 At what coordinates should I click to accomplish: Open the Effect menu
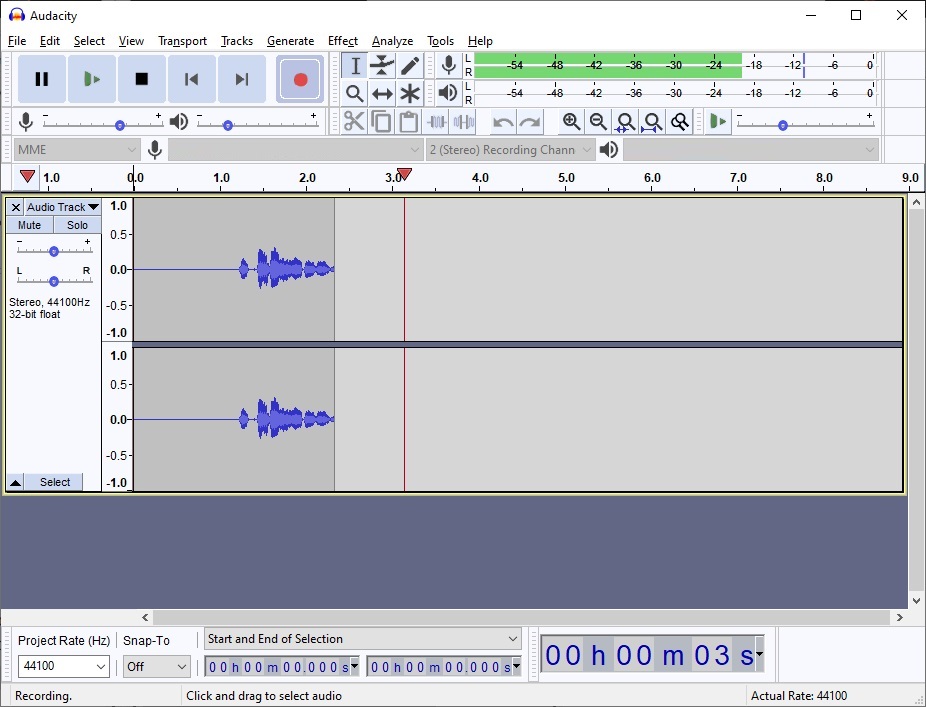tap(343, 41)
